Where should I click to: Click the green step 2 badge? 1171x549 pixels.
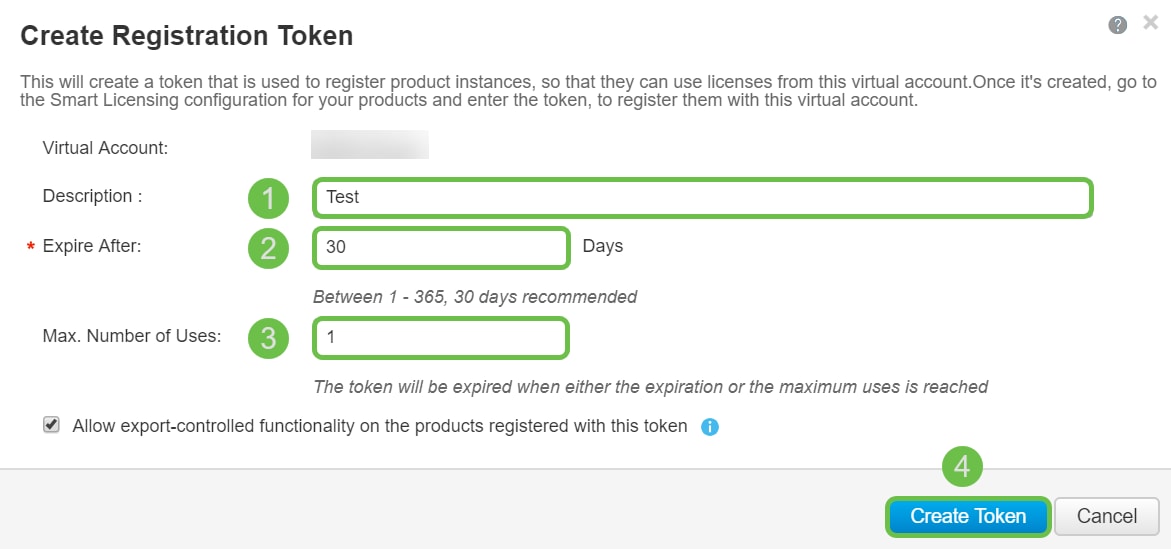click(x=268, y=247)
